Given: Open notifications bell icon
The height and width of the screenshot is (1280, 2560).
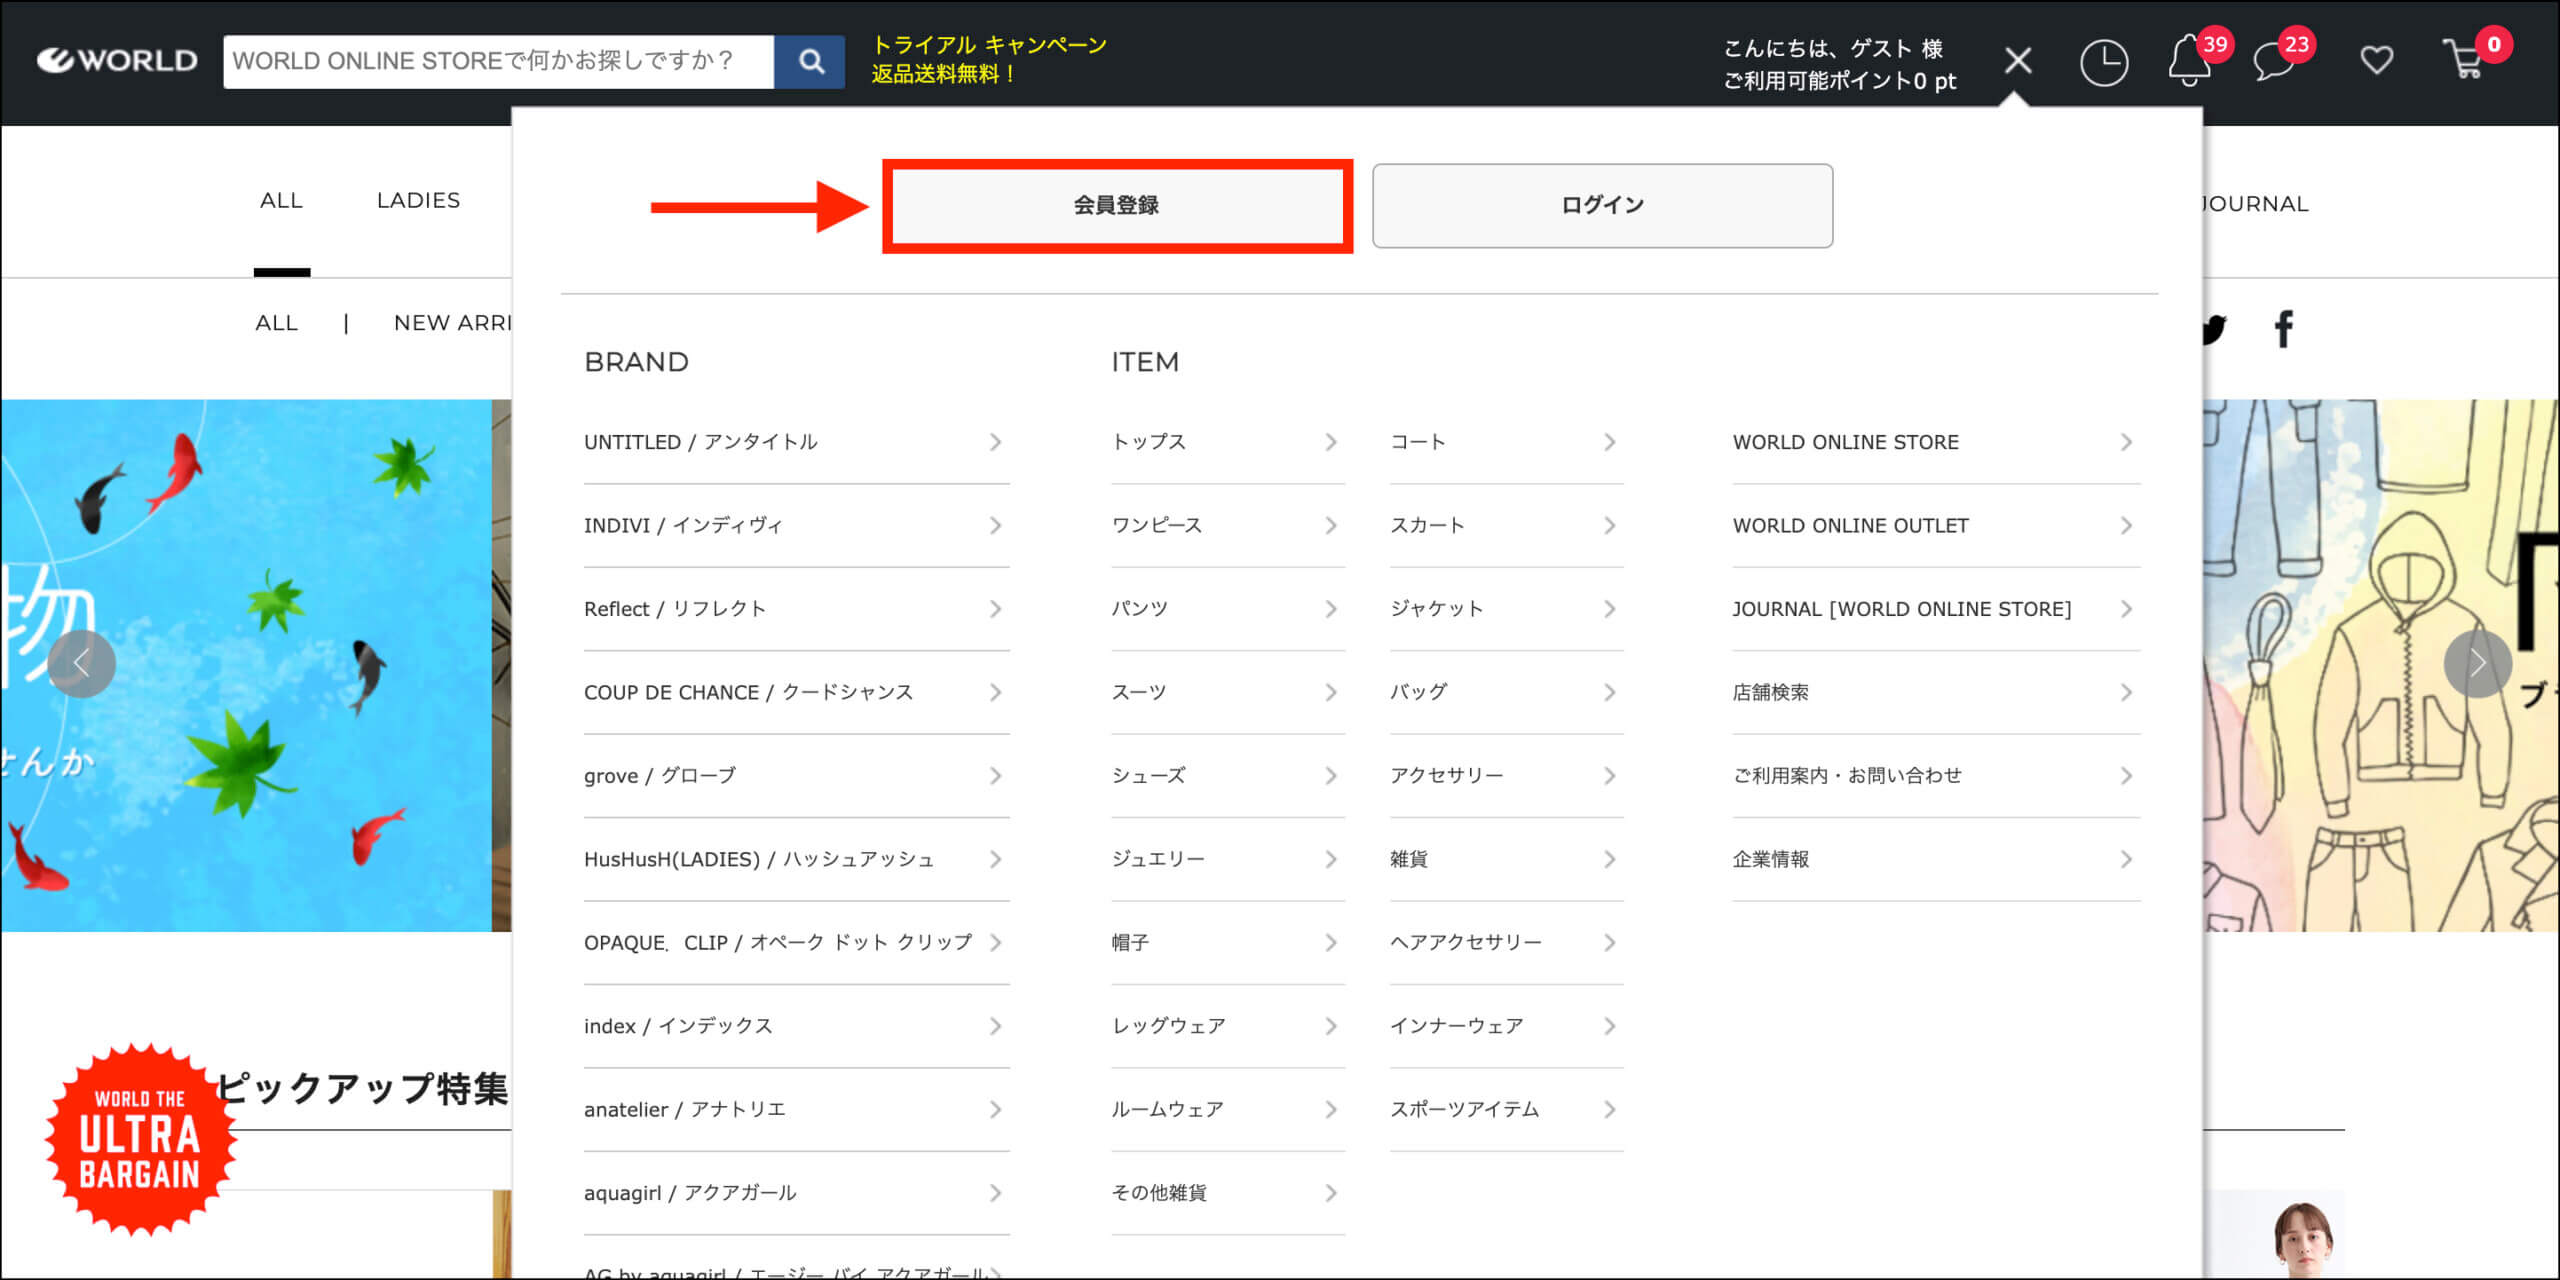Looking at the screenshot, I should (x=2188, y=61).
